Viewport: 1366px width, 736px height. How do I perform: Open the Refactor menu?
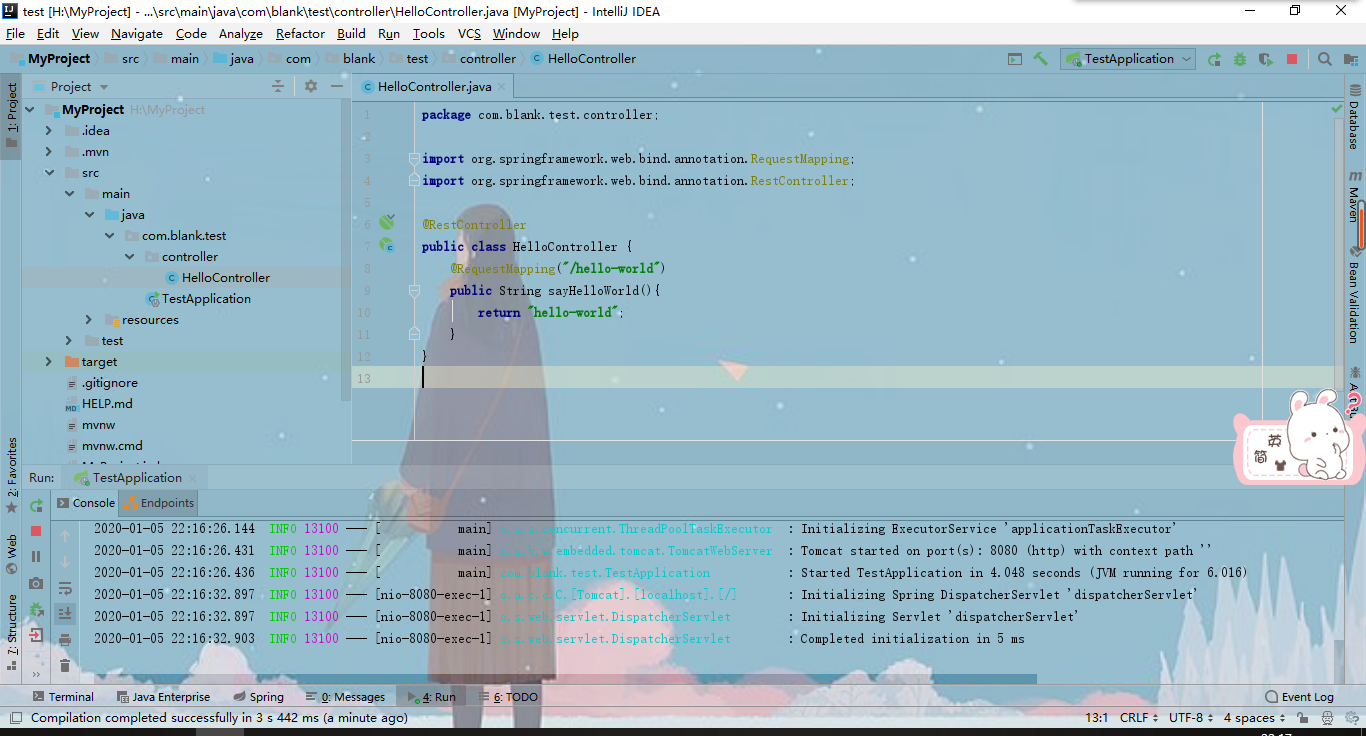coord(300,33)
